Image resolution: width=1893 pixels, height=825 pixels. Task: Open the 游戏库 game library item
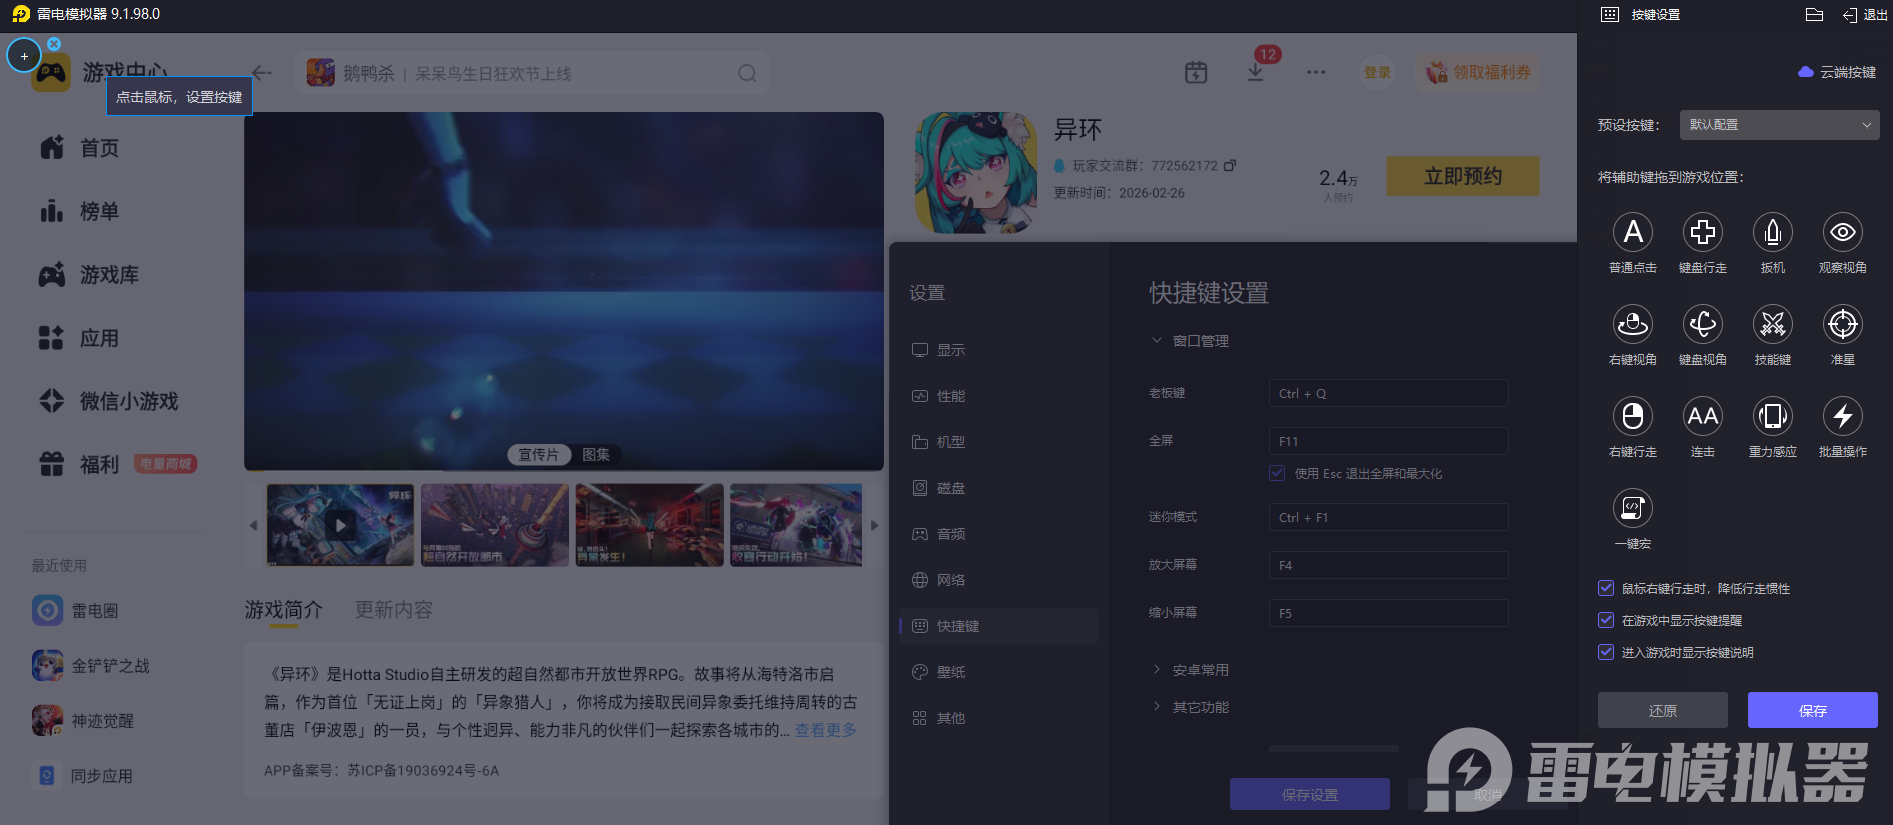(x=89, y=275)
